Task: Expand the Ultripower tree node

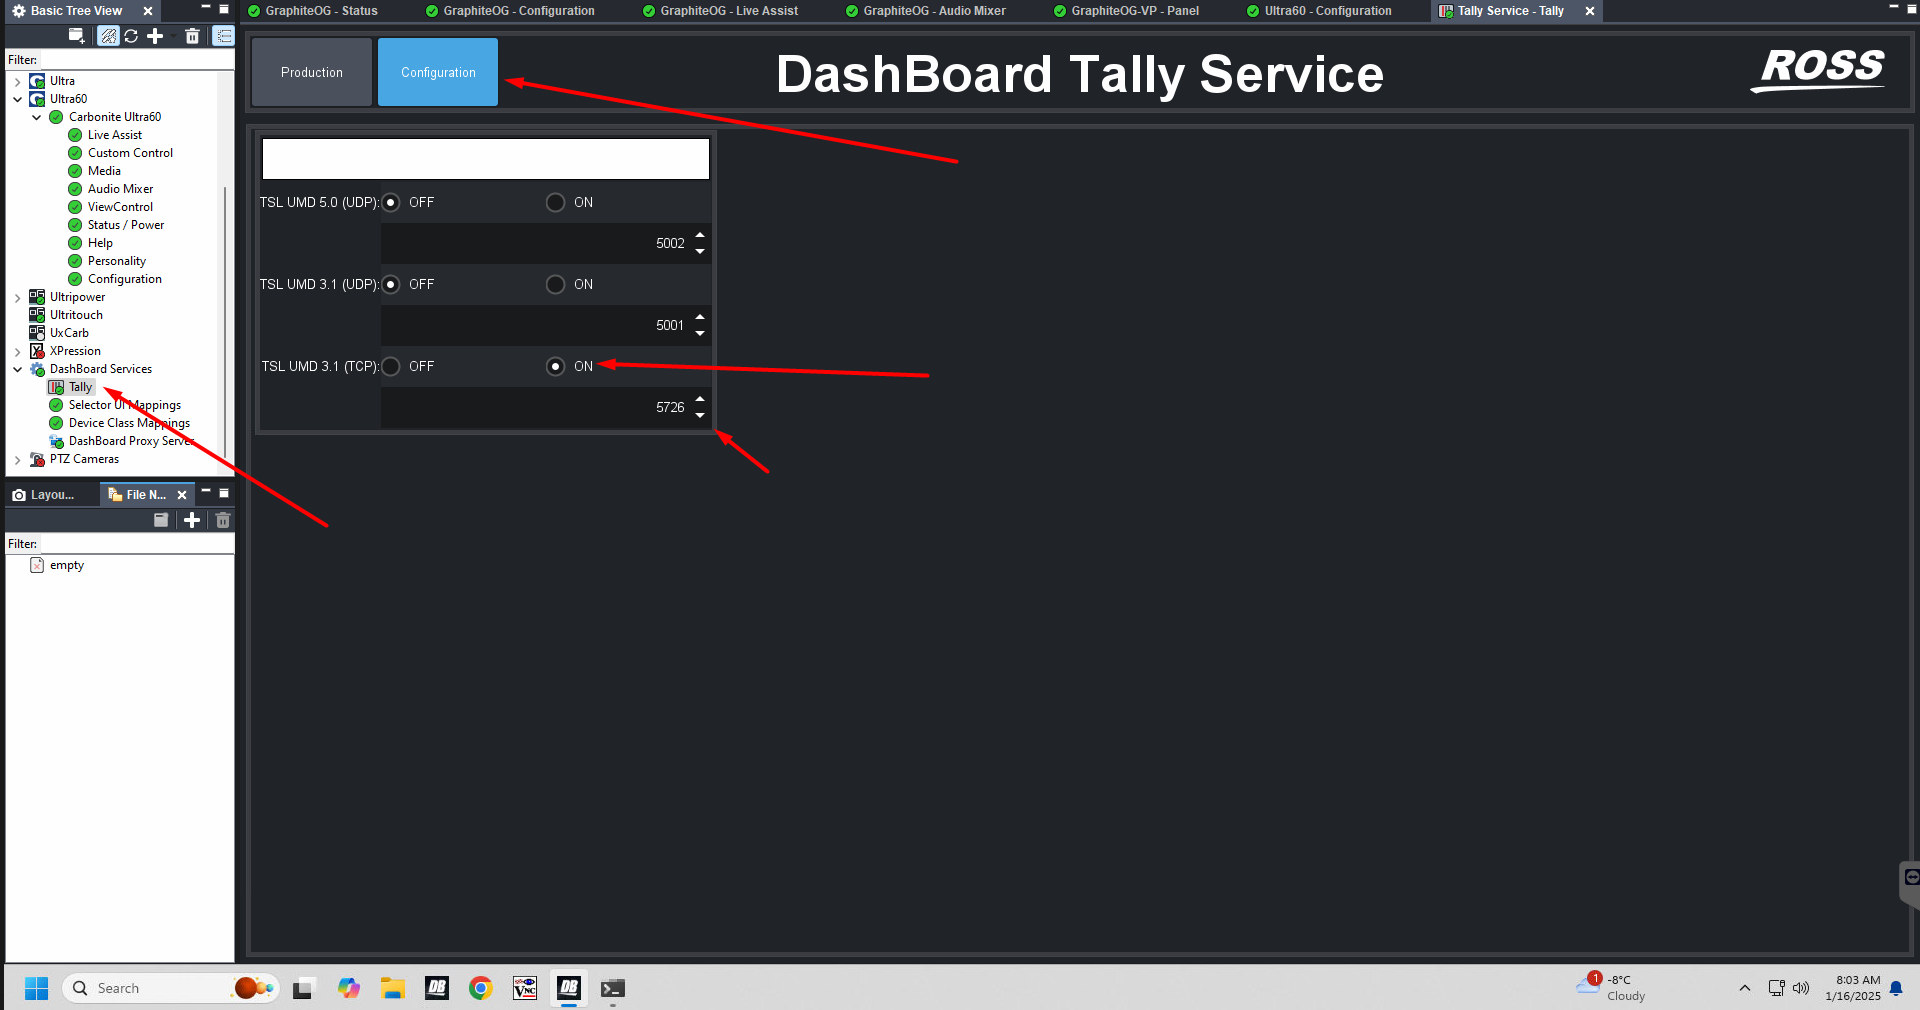Action: point(18,297)
